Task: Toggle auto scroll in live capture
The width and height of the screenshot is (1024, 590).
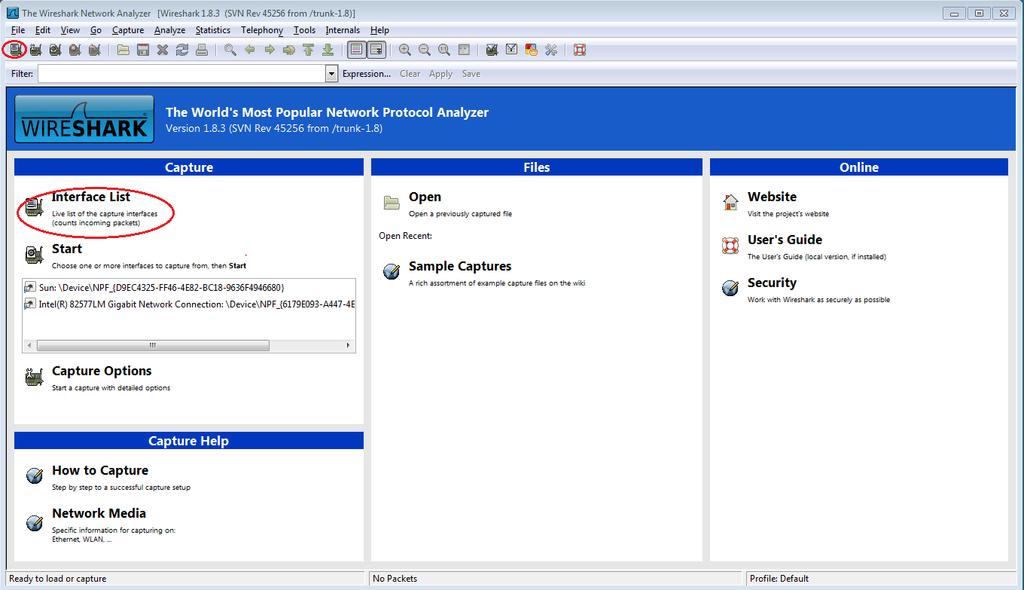Action: (376, 50)
